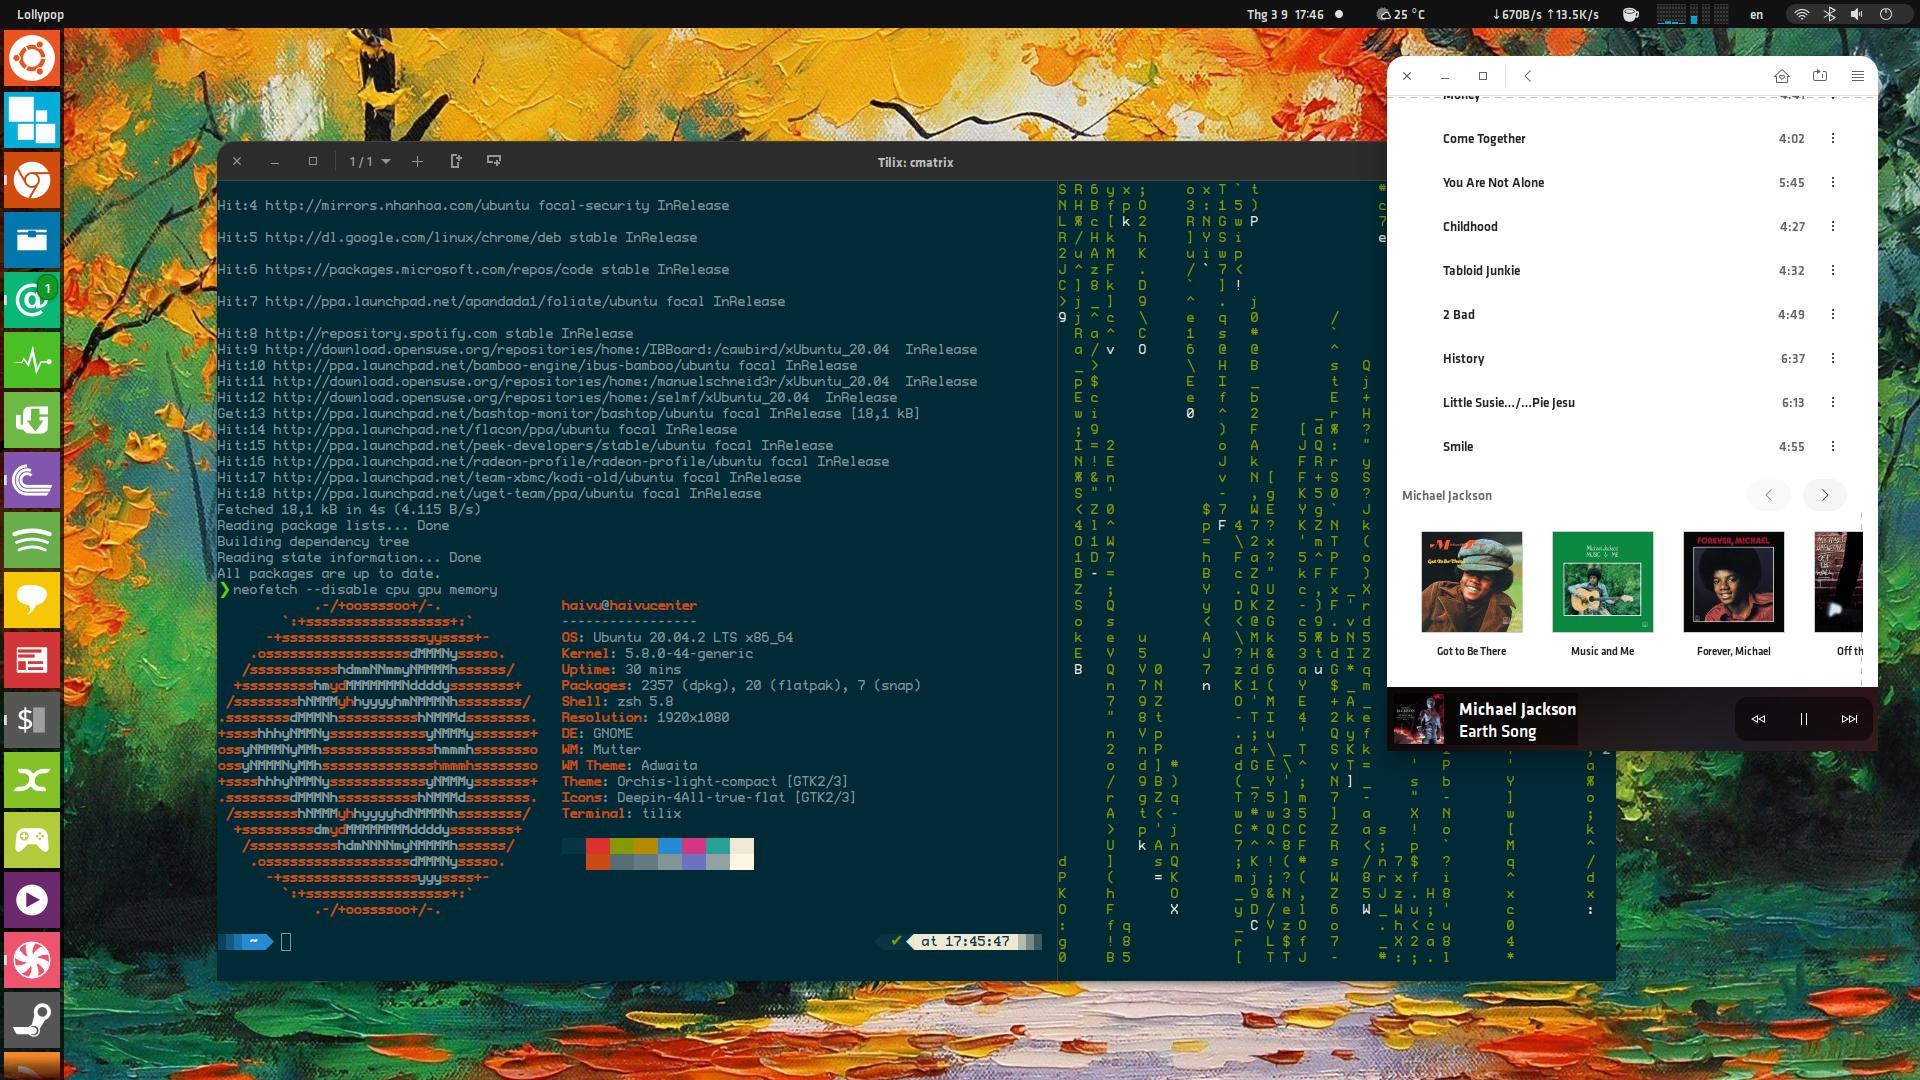Open the green download-arrow dock icon
The height and width of the screenshot is (1080, 1920).
pos(32,420)
